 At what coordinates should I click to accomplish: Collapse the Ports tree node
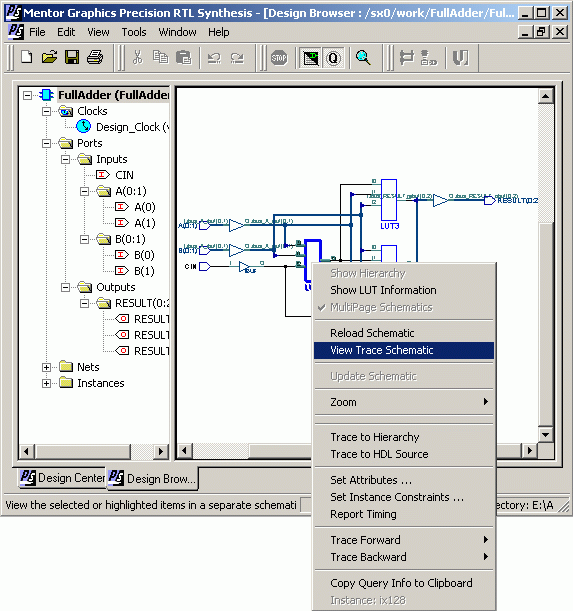point(46,143)
